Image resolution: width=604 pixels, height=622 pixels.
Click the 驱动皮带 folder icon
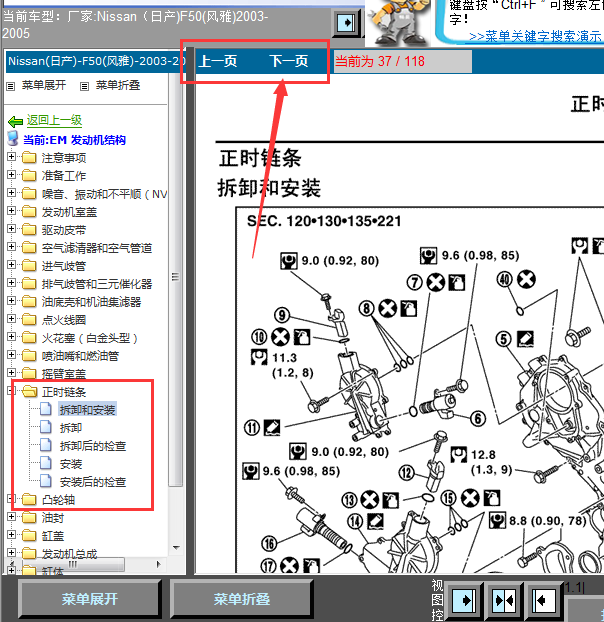click(29, 230)
